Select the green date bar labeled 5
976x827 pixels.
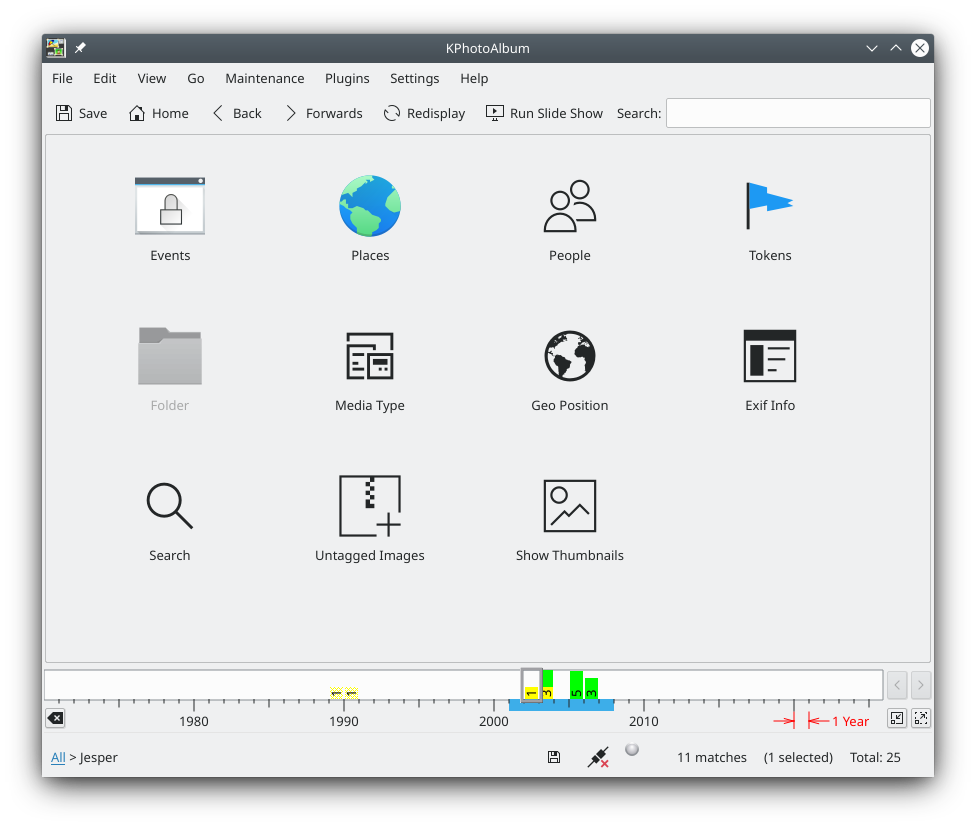pyautogui.click(x=576, y=684)
